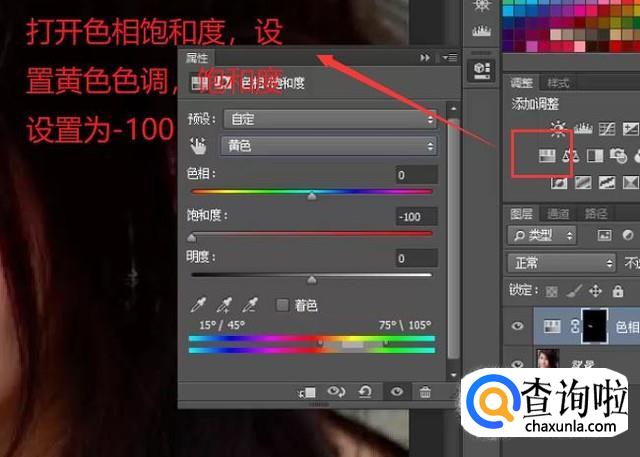The image size is (640, 457).
Task: Open the 正常 blend mode dropdown
Action: [561, 263]
